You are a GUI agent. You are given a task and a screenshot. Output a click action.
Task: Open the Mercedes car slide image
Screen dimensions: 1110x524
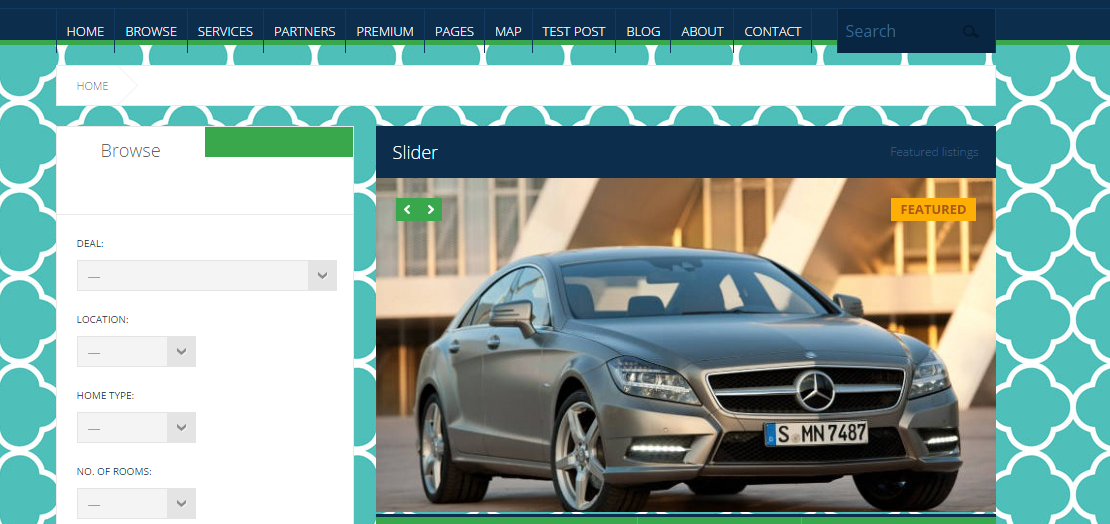(685, 345)
